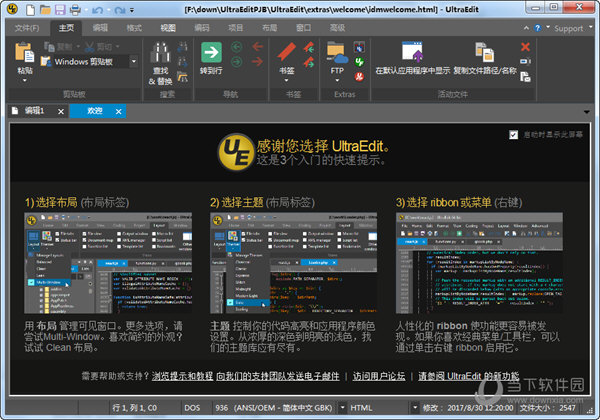Go back using green circled left arrow

237,47
